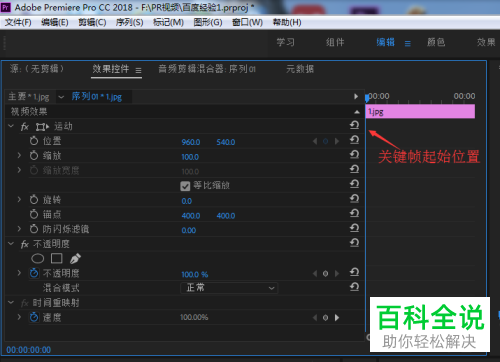Open the Edit (编辑) menu
Image resolution: width=500 pixels, height=362 pixels.
[x=55, y=22]
